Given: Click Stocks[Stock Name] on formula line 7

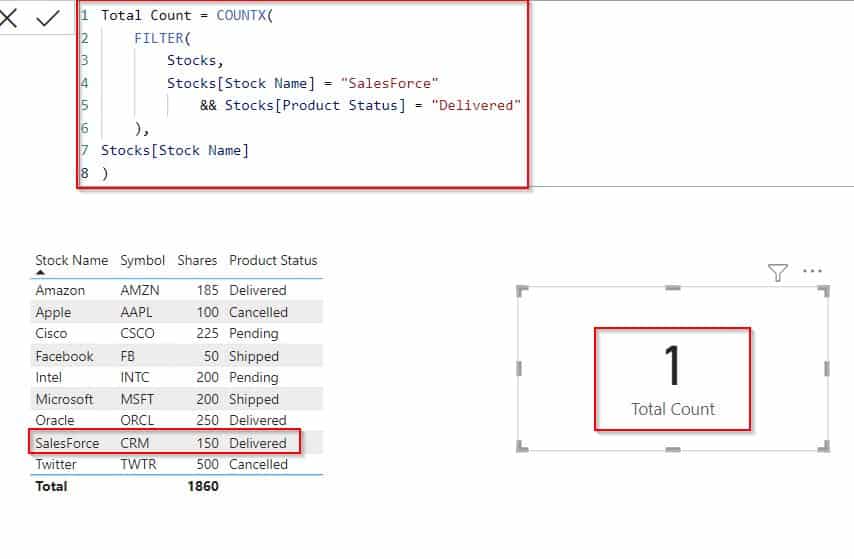Looking at the screenshot, I should click(x=175, y=150).
